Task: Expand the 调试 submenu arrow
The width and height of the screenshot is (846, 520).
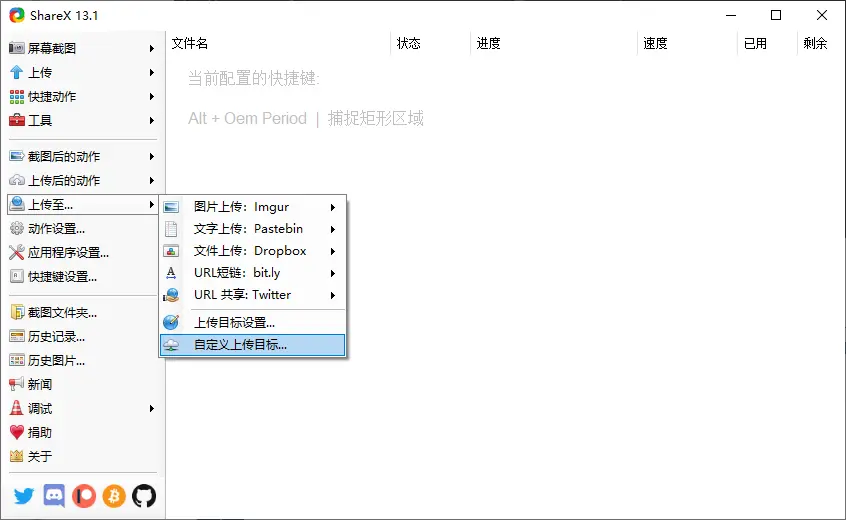Action: [x=152, y=408]
